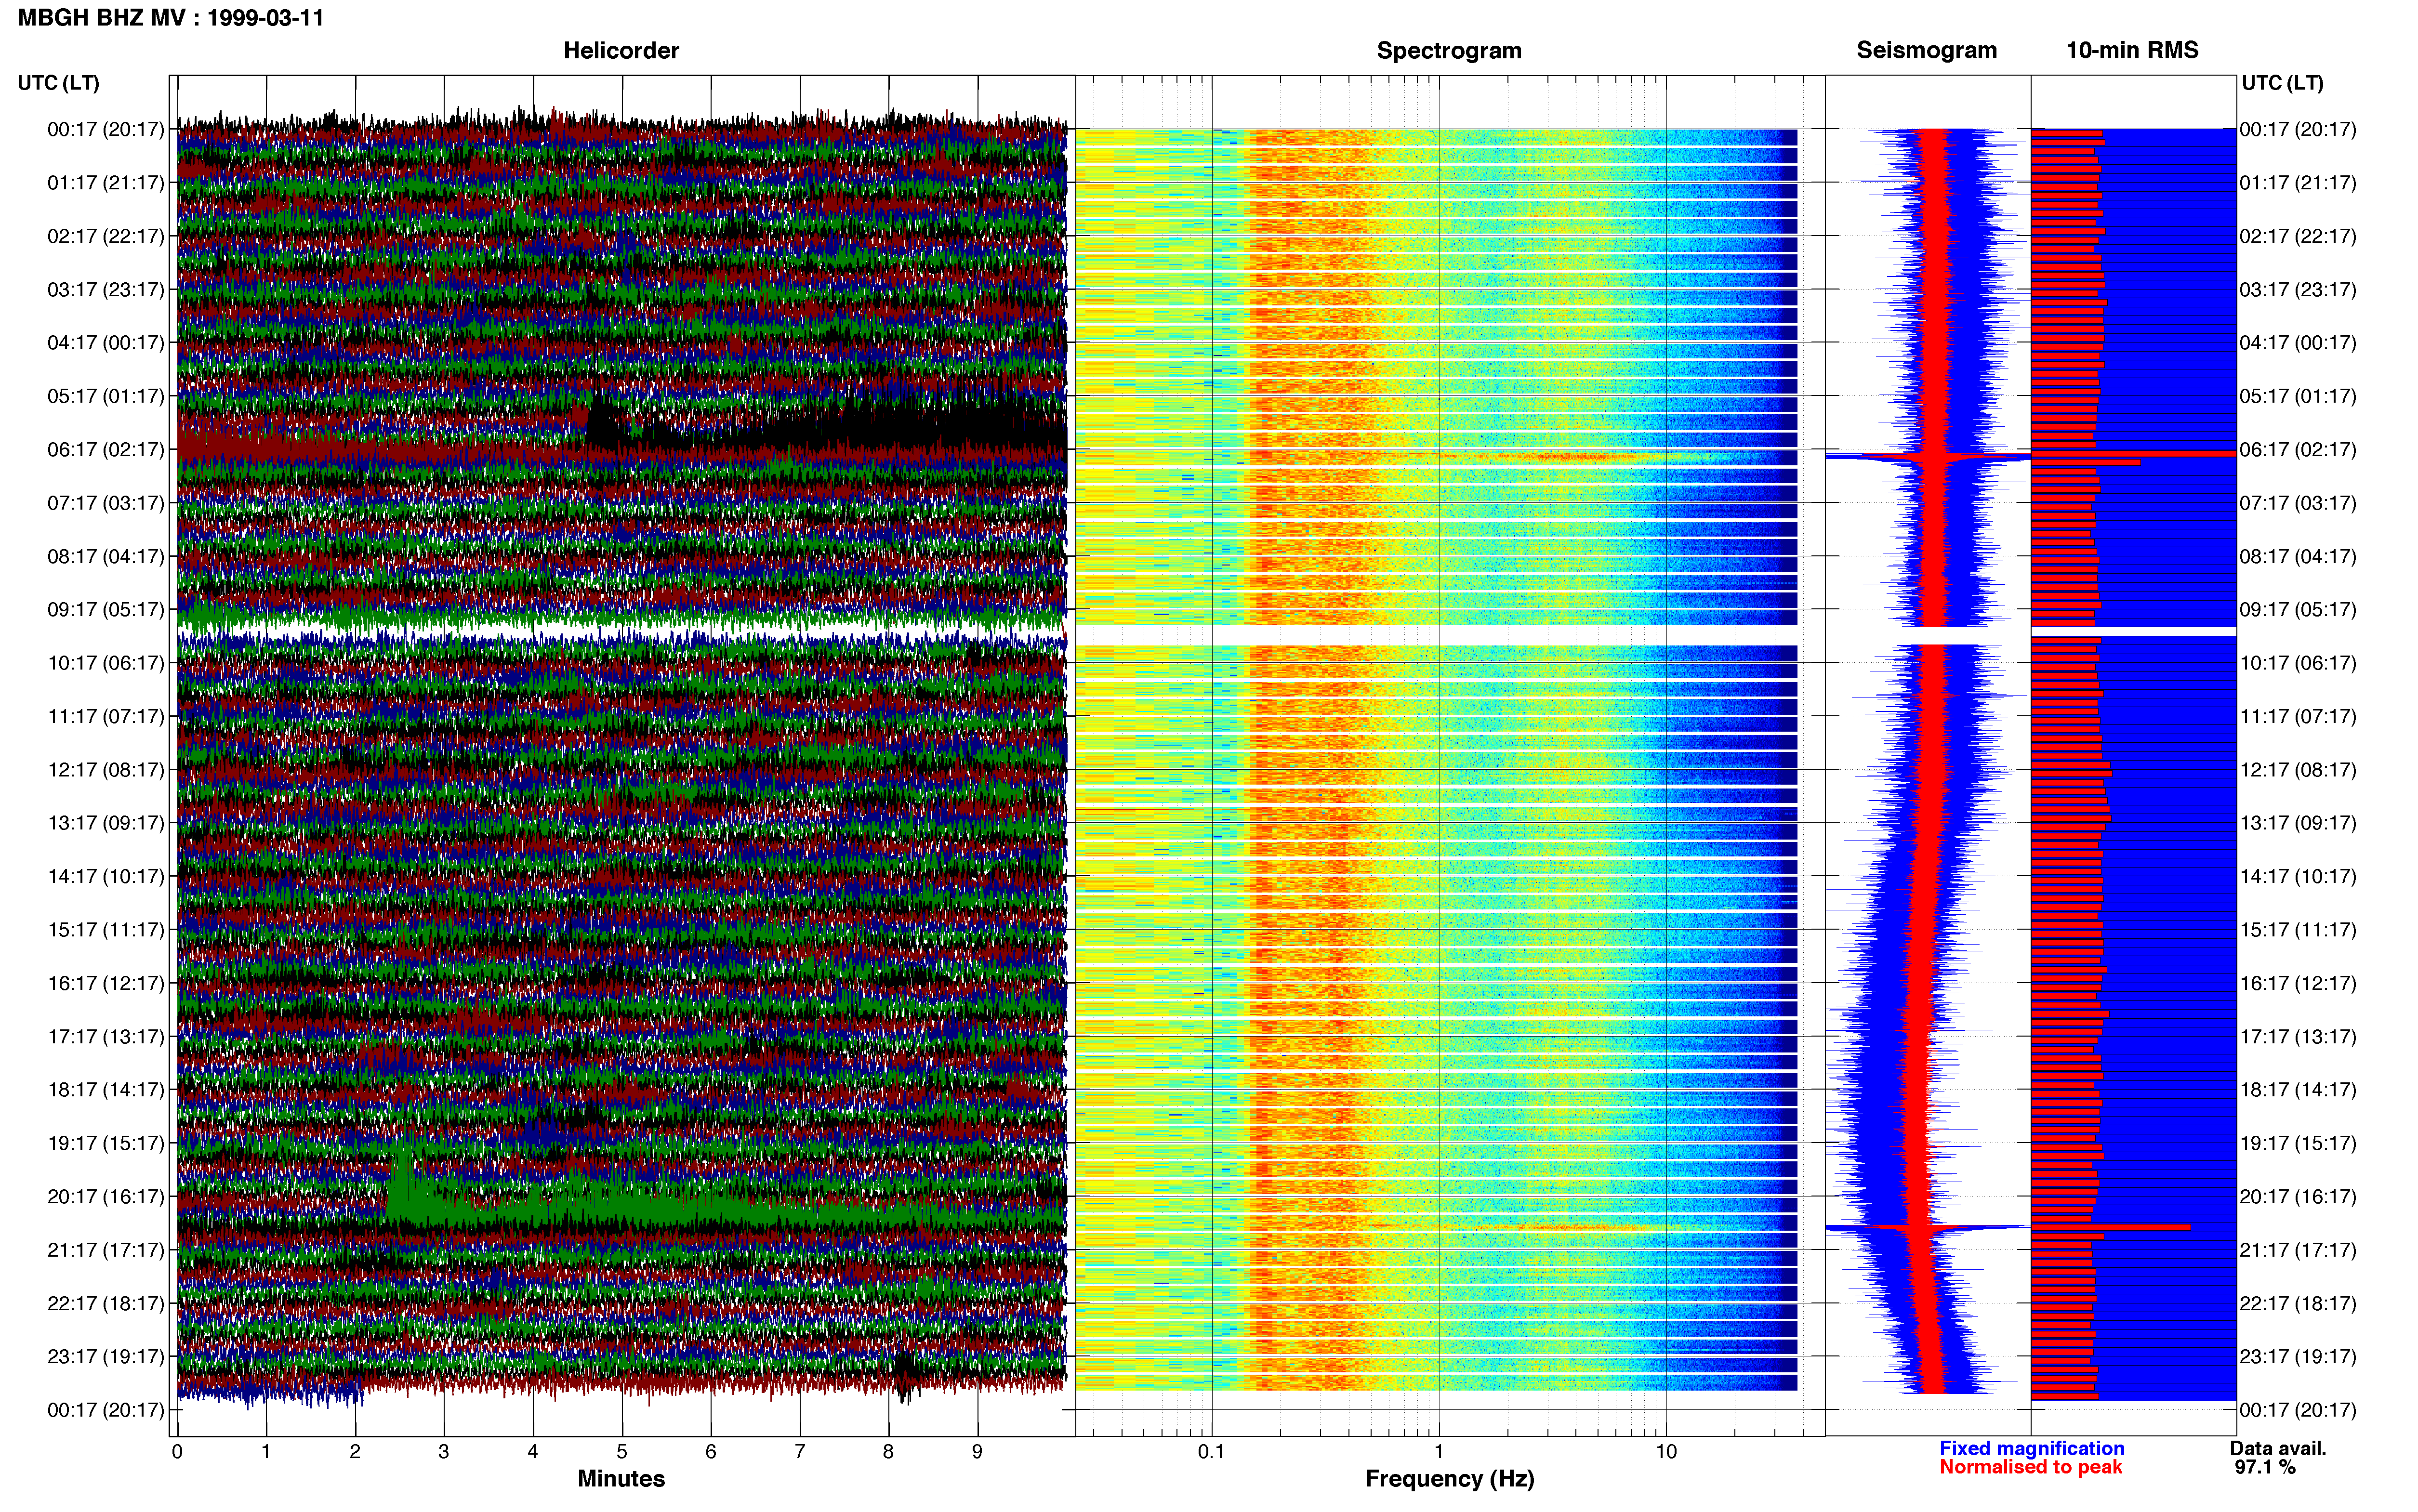
Task: Click the long RMS bar before 21:17
Action: 2111,1227
